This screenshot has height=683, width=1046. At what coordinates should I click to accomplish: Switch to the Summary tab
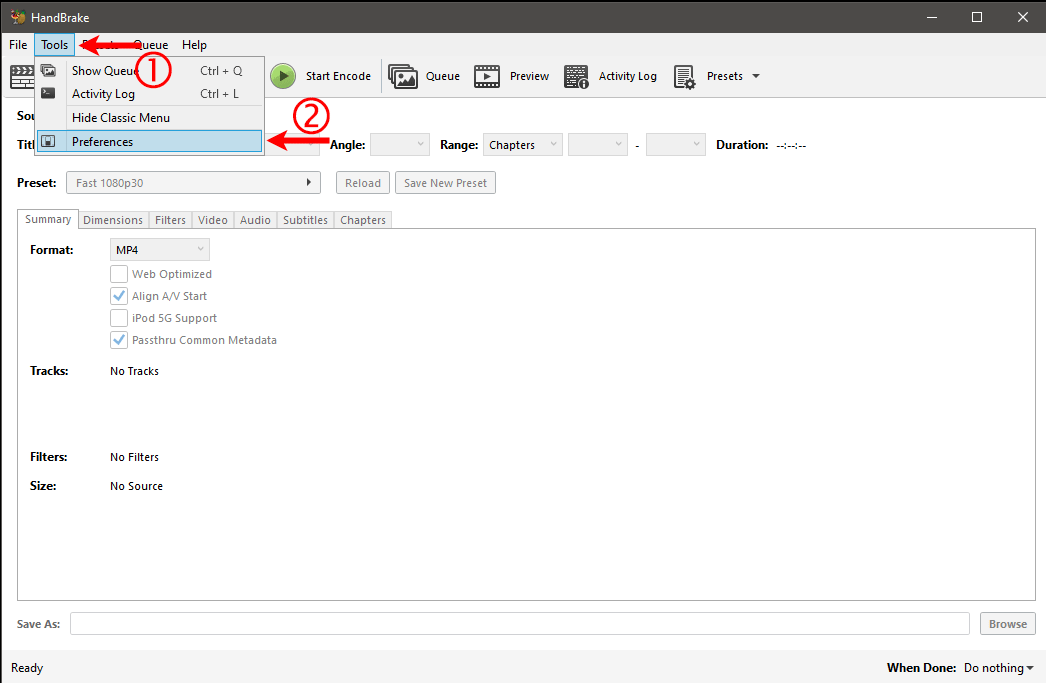(48, 219)
